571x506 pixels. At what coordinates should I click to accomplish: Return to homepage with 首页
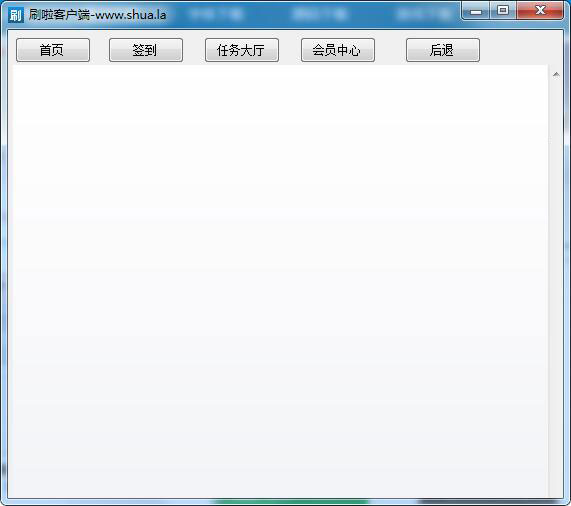click(x=53, y=50)
